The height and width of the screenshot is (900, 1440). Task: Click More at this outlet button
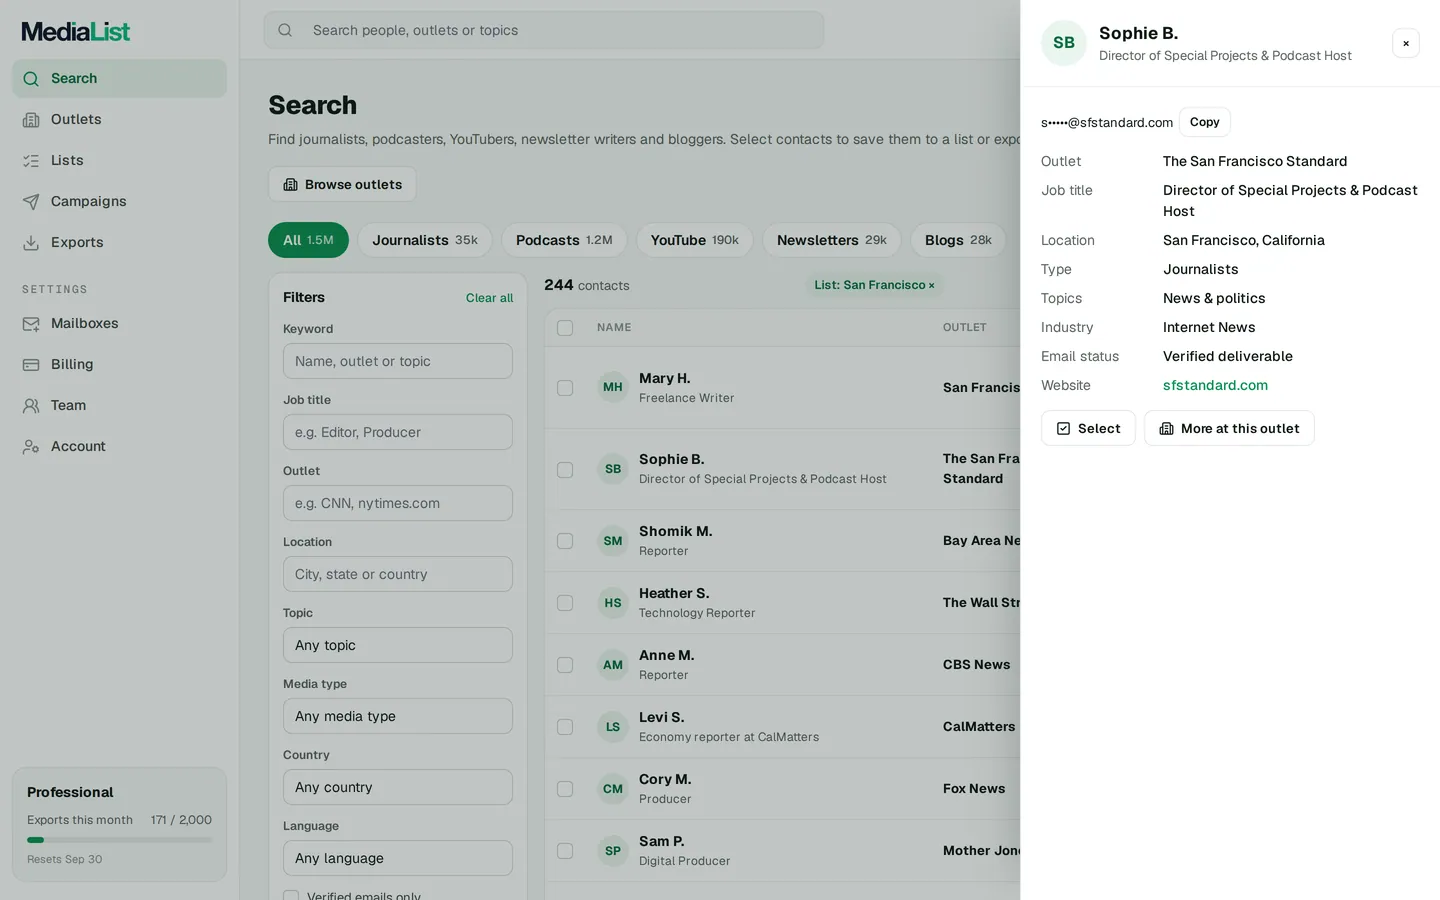[1229, 428]
